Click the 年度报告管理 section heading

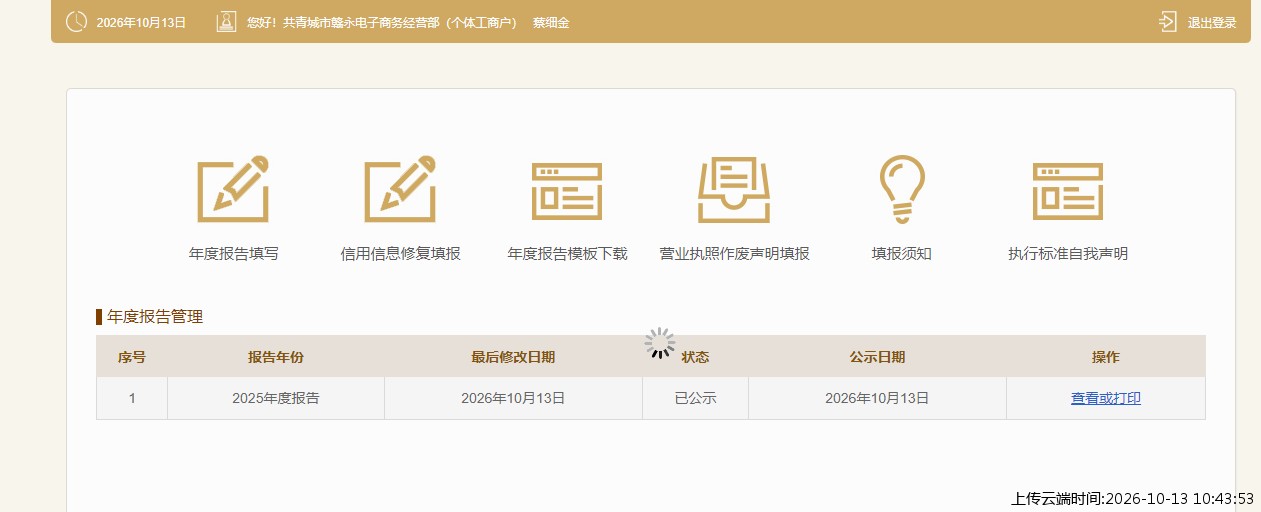pyautogui.click(x=155, y=317)
